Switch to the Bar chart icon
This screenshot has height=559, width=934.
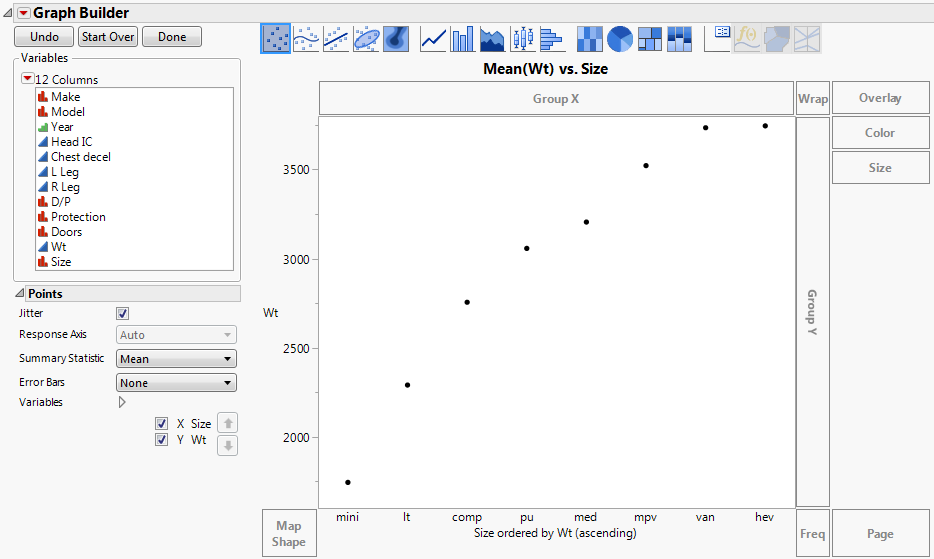pos(462,39)
